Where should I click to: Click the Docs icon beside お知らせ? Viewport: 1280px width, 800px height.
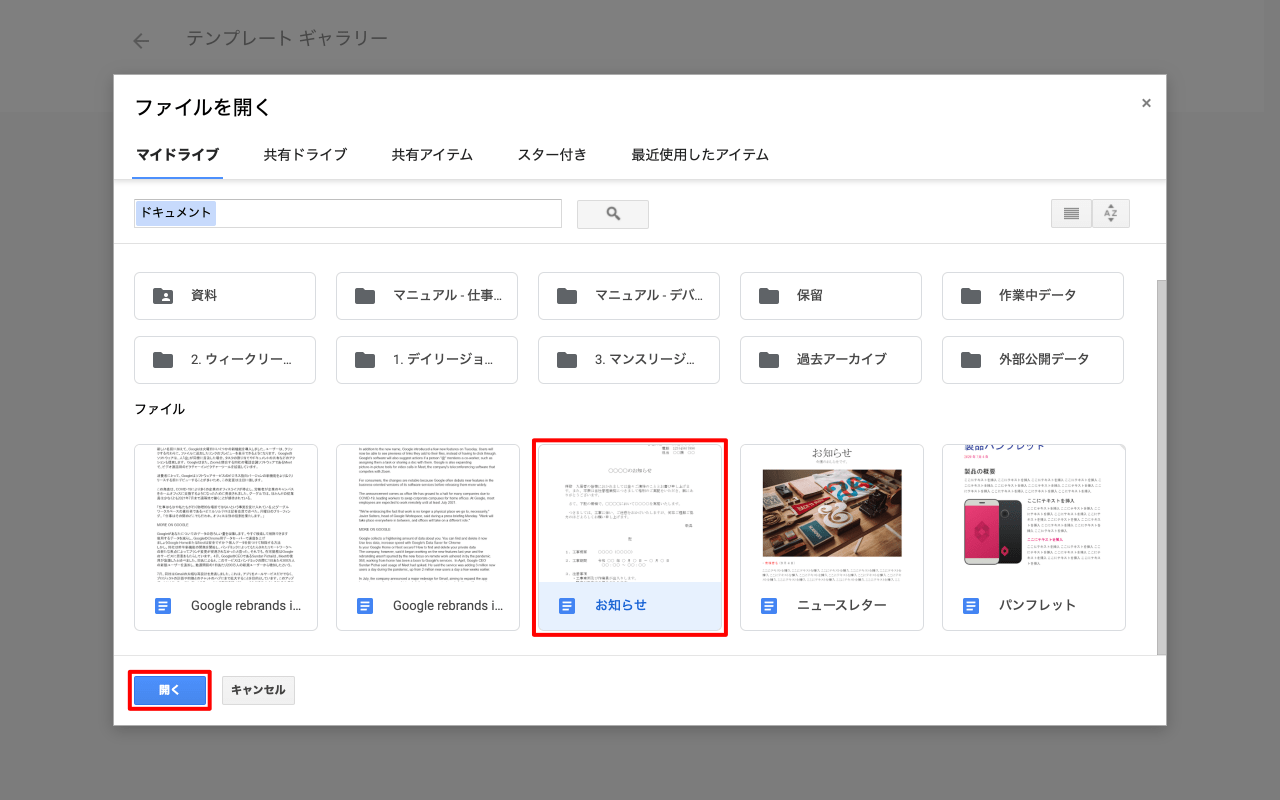567,606
